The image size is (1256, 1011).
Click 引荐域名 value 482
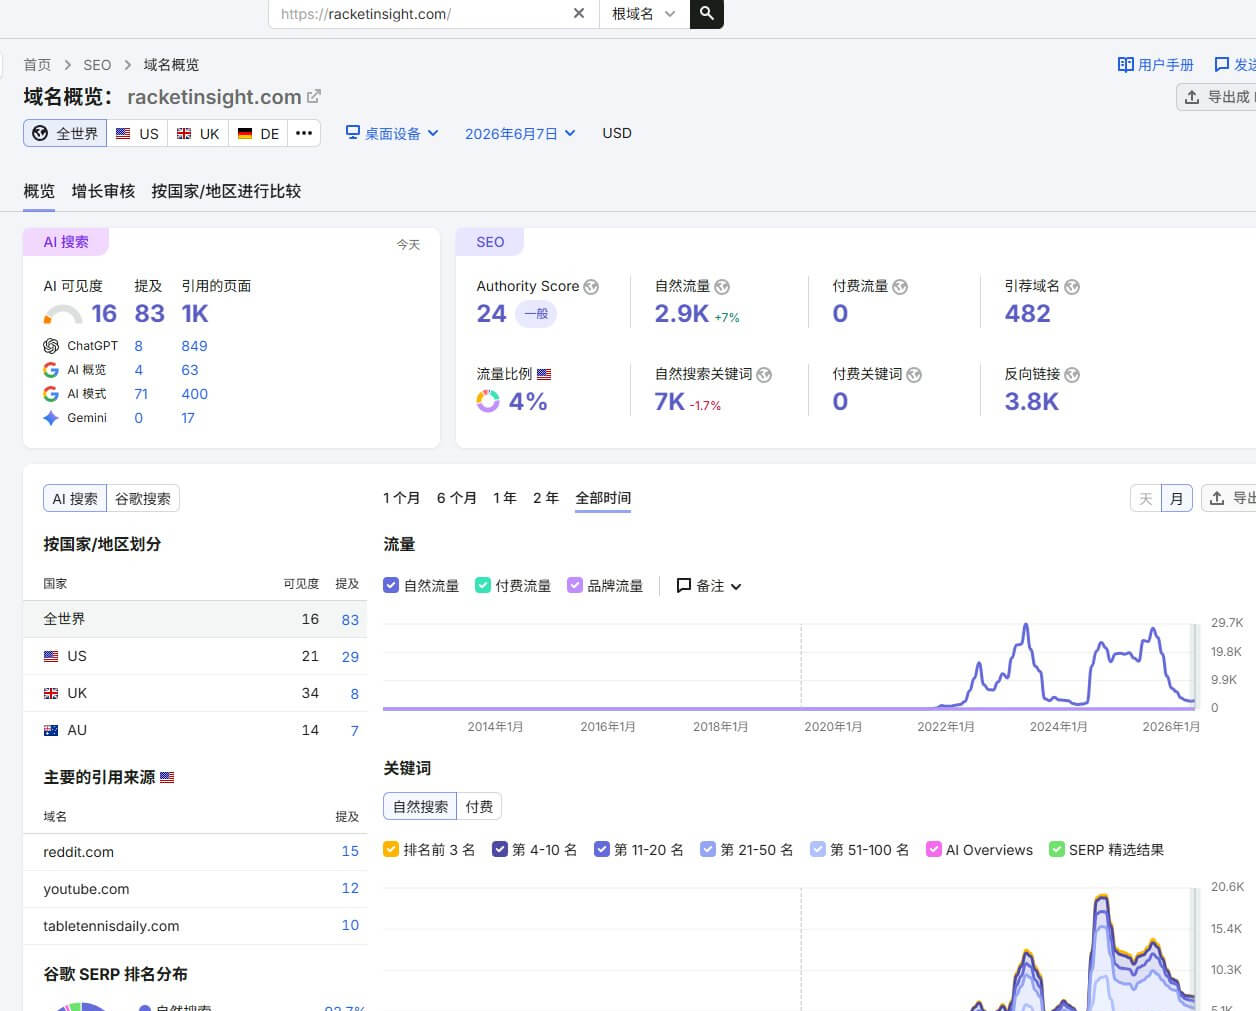tap(1027, 313)
